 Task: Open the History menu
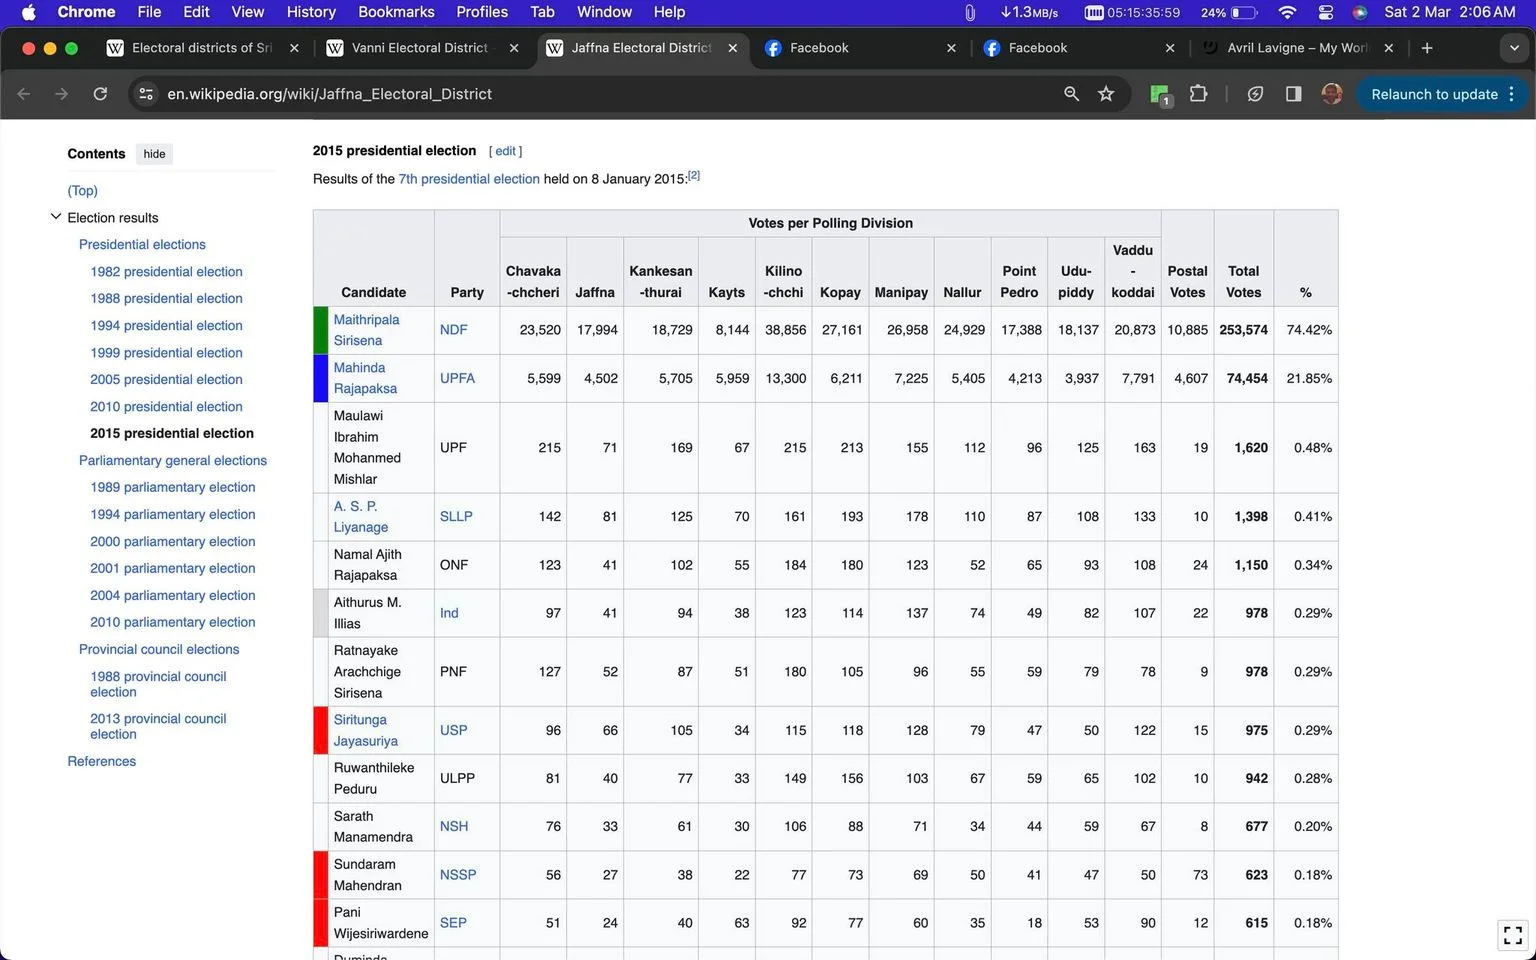(311, 12)
